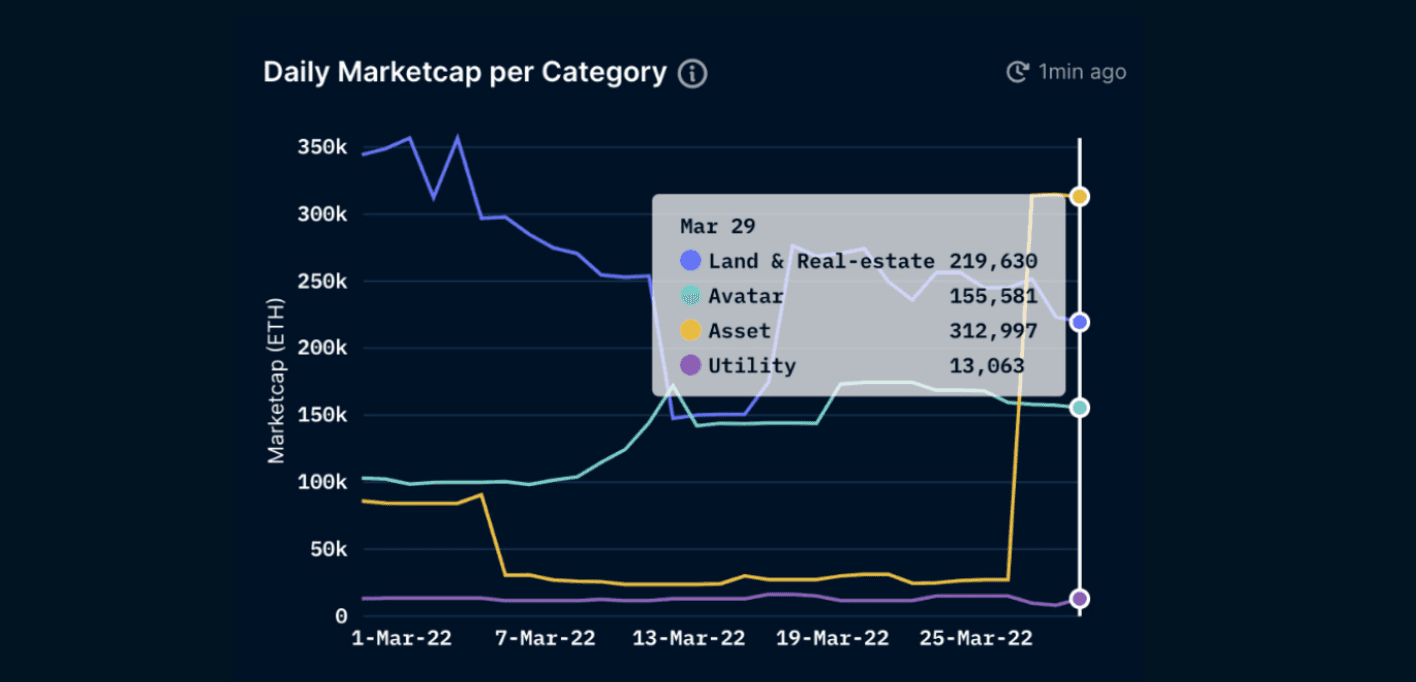
Task: Click the purple Utility endpoint marker
Action: pos(1079,599)
